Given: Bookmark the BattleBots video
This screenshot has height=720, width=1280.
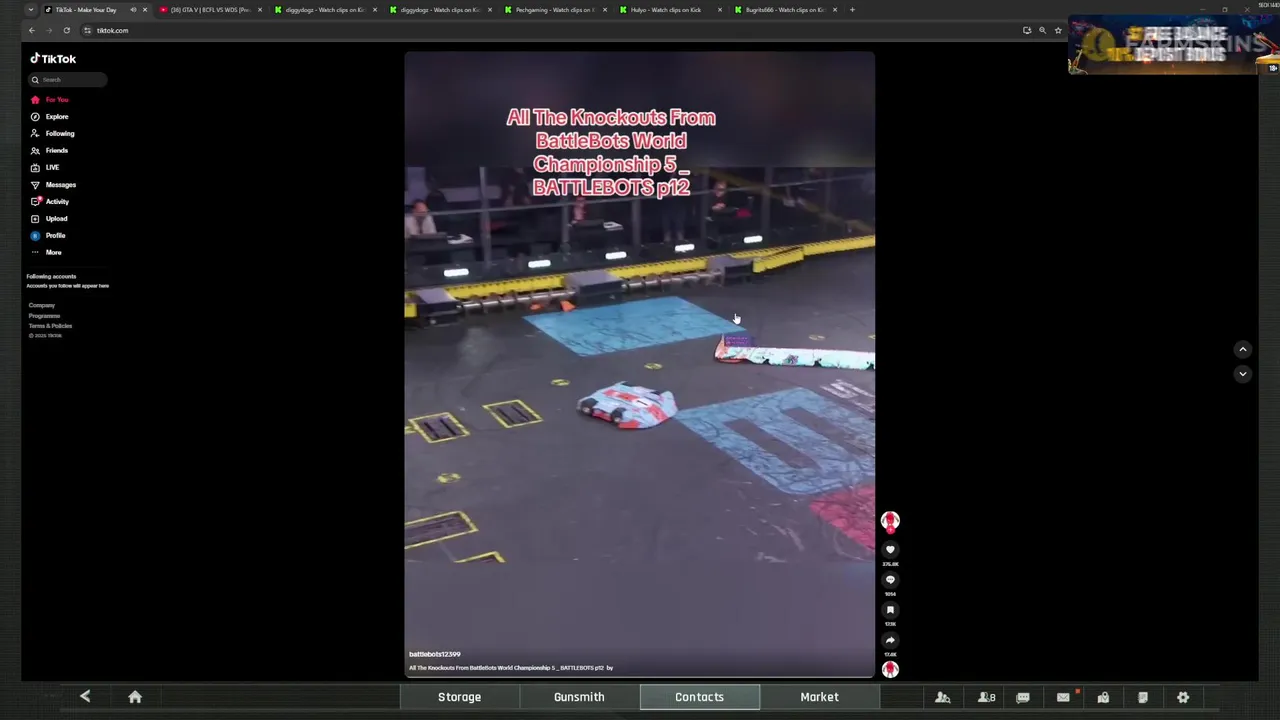Looking at the screenshot, I should [x=890, y=610].
